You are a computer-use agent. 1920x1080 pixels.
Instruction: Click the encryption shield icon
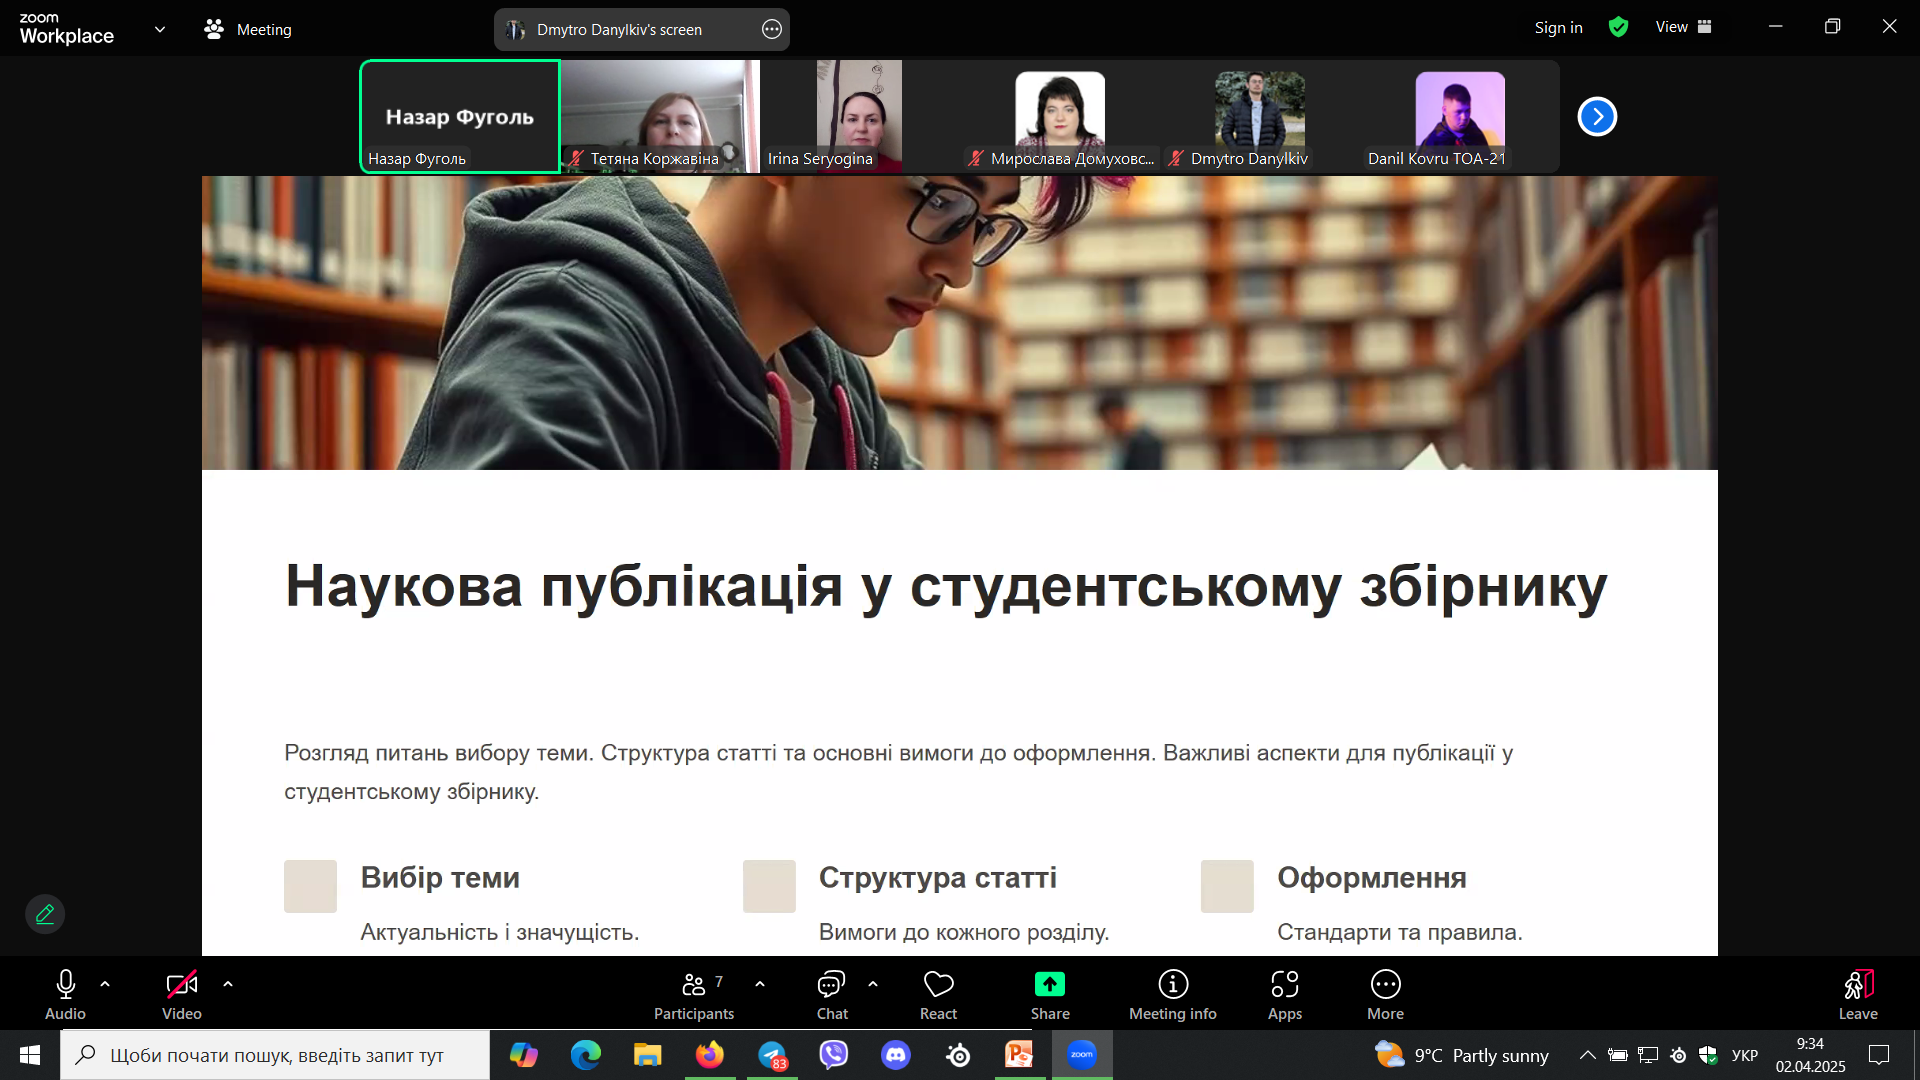click(1618, 28)
